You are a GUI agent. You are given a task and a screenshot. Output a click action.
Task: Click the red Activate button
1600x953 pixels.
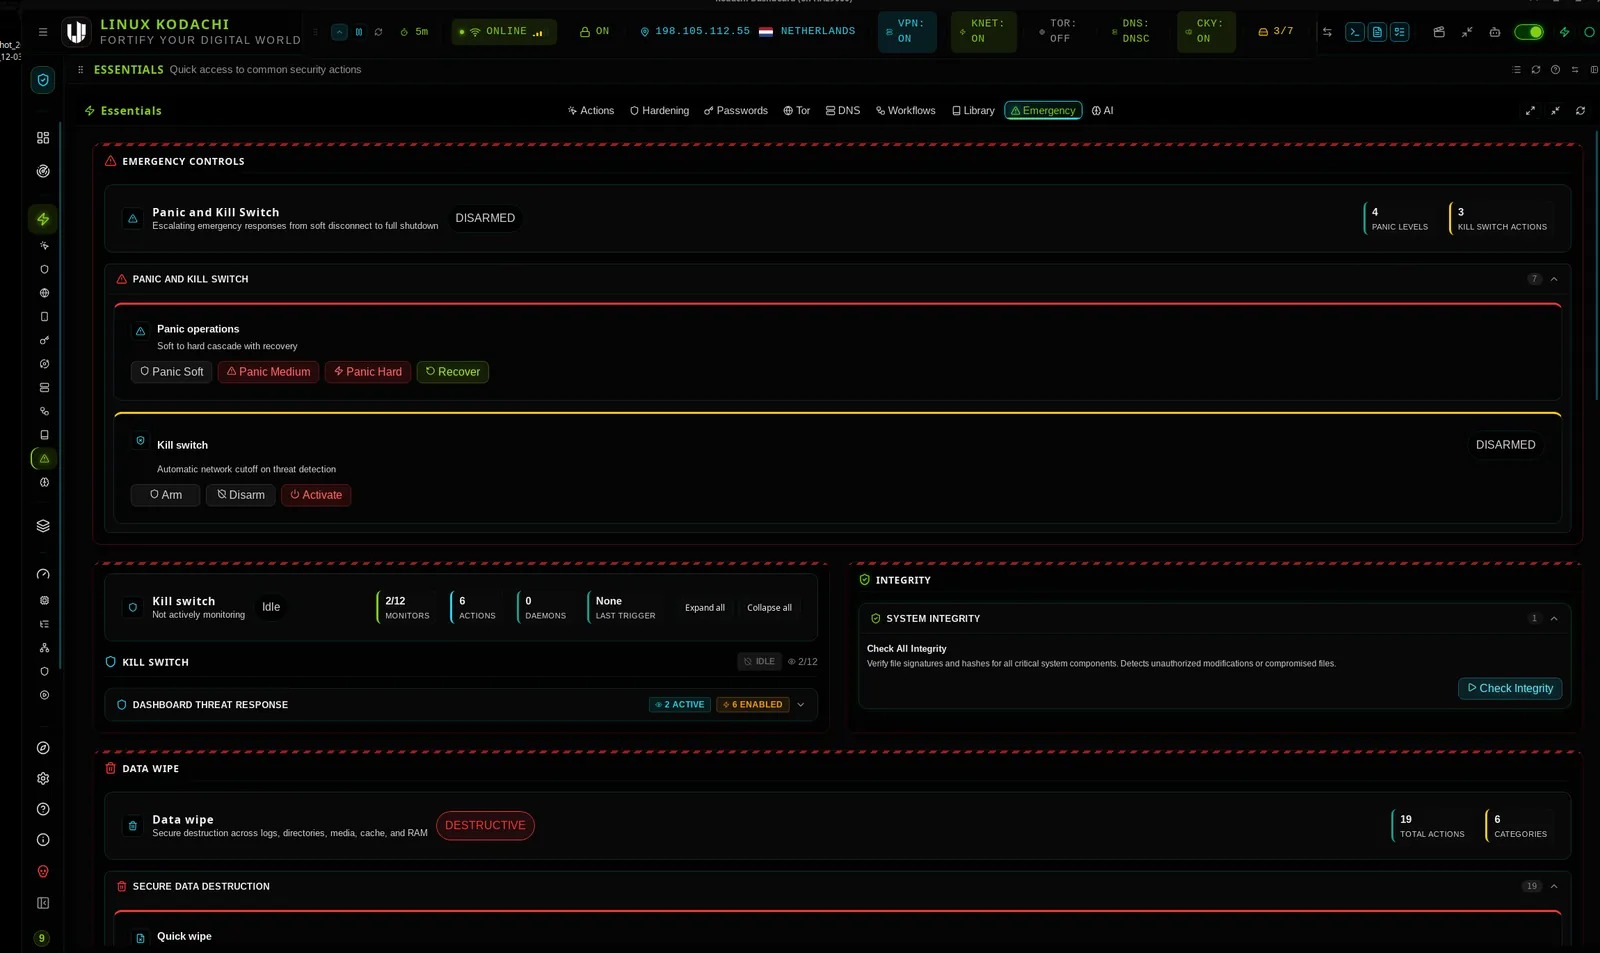(316, 495)
